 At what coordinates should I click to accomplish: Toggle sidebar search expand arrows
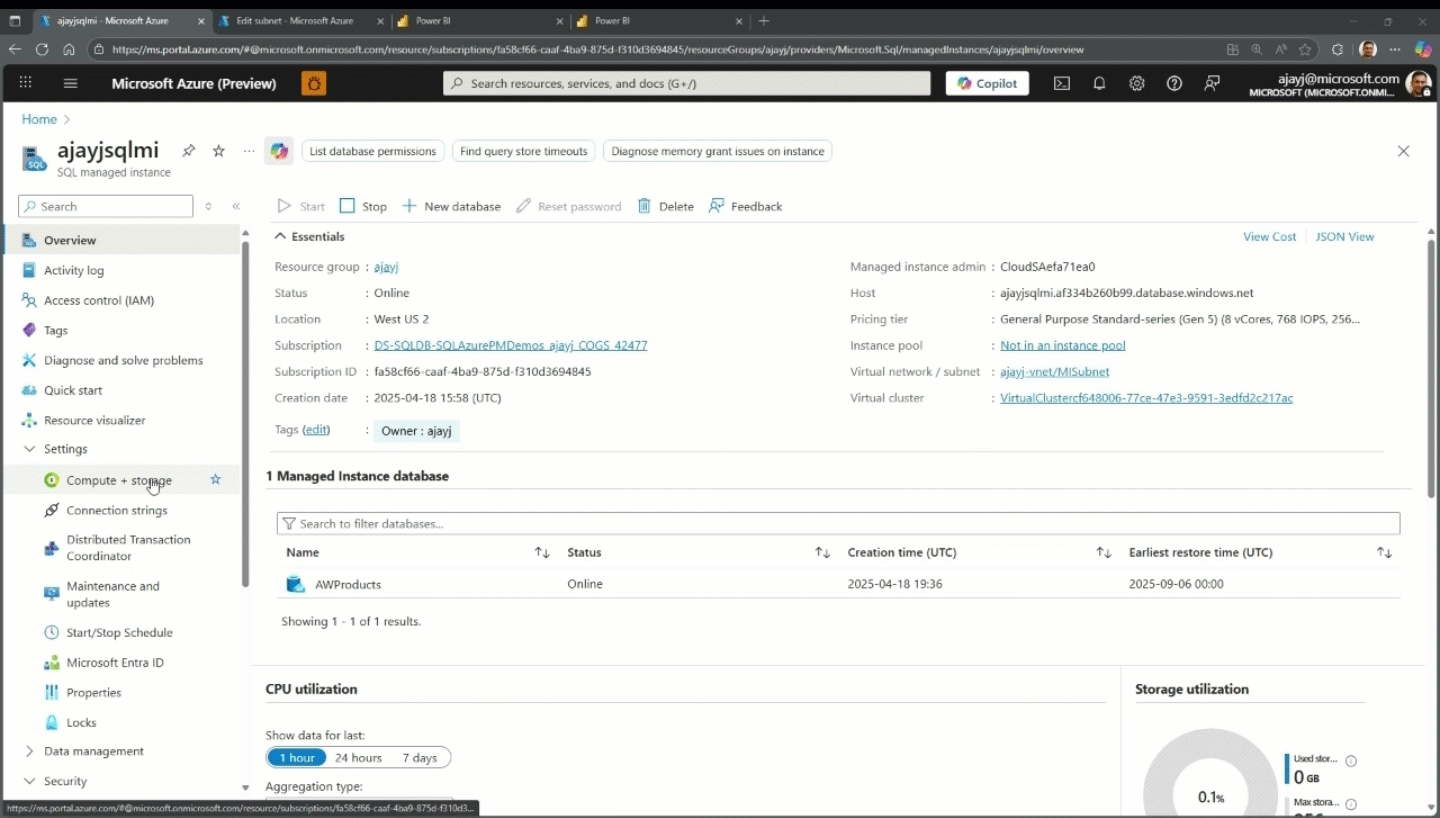[208, 206]
